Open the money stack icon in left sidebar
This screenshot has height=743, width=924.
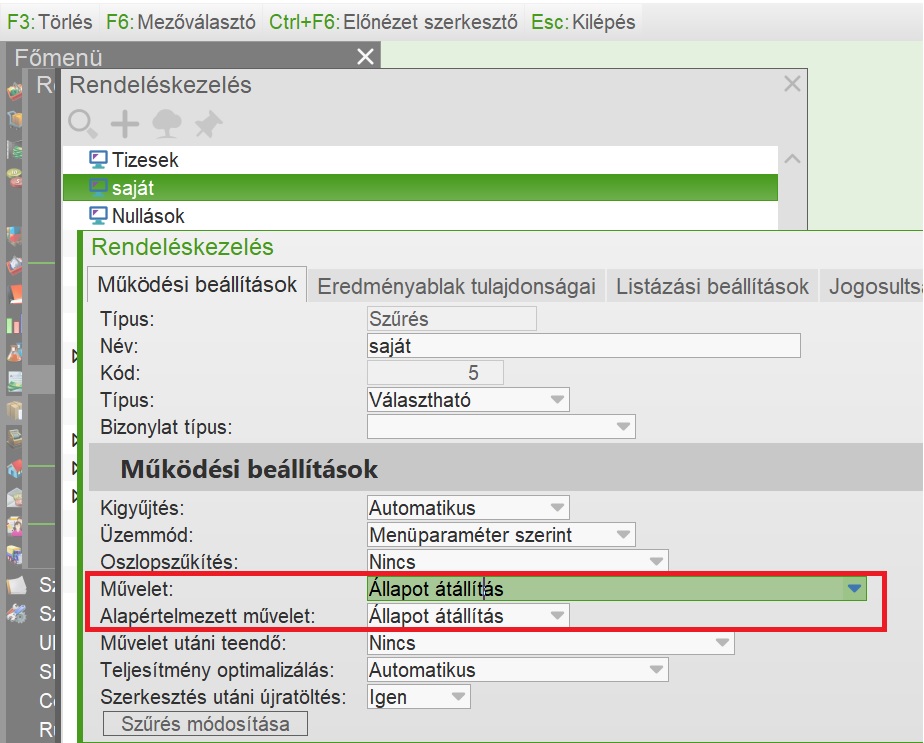coord(14,150)
